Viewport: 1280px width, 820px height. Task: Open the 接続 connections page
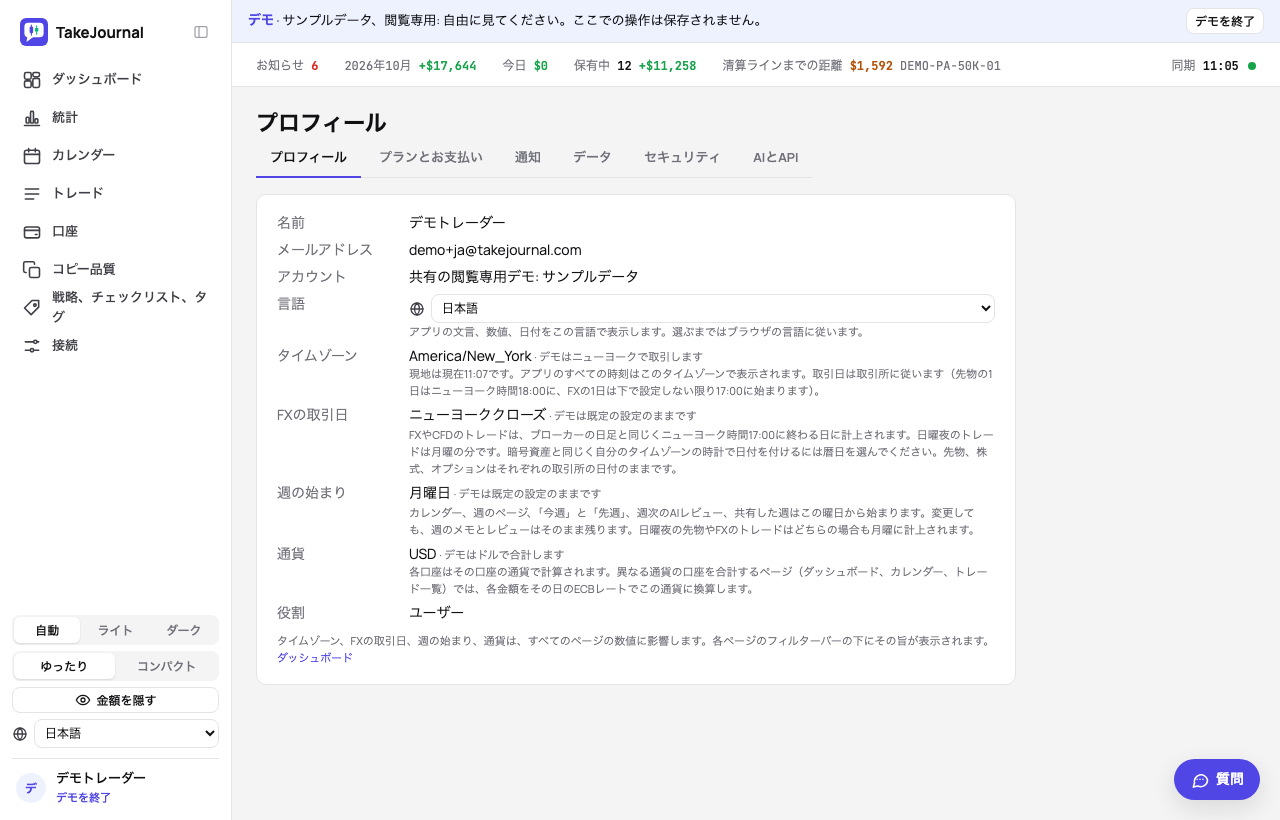coord(116,345)
